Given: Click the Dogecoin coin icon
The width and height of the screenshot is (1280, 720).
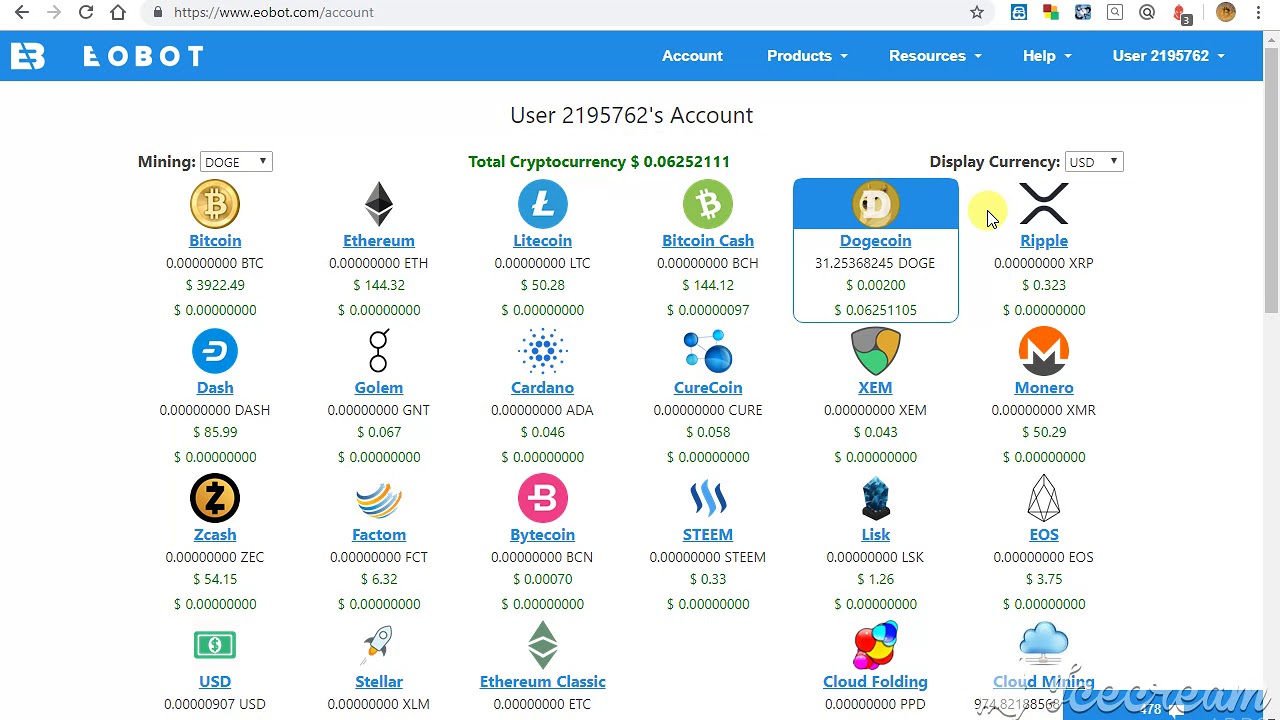Looking at the screenshot, I should point(875,204).
